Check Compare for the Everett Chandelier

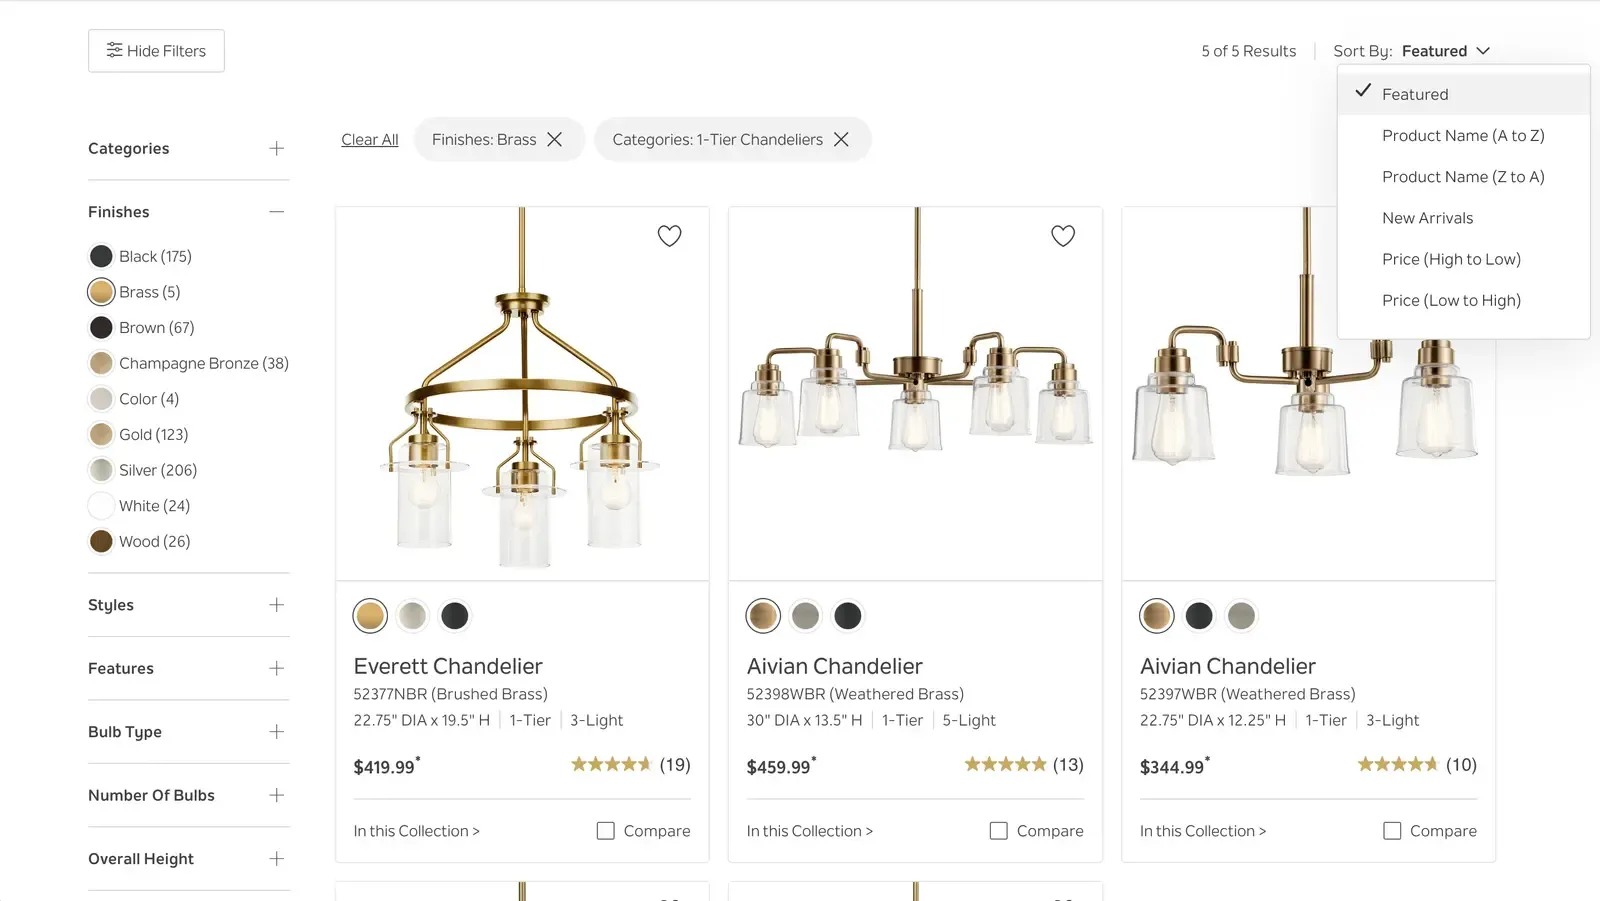[606, 831]
